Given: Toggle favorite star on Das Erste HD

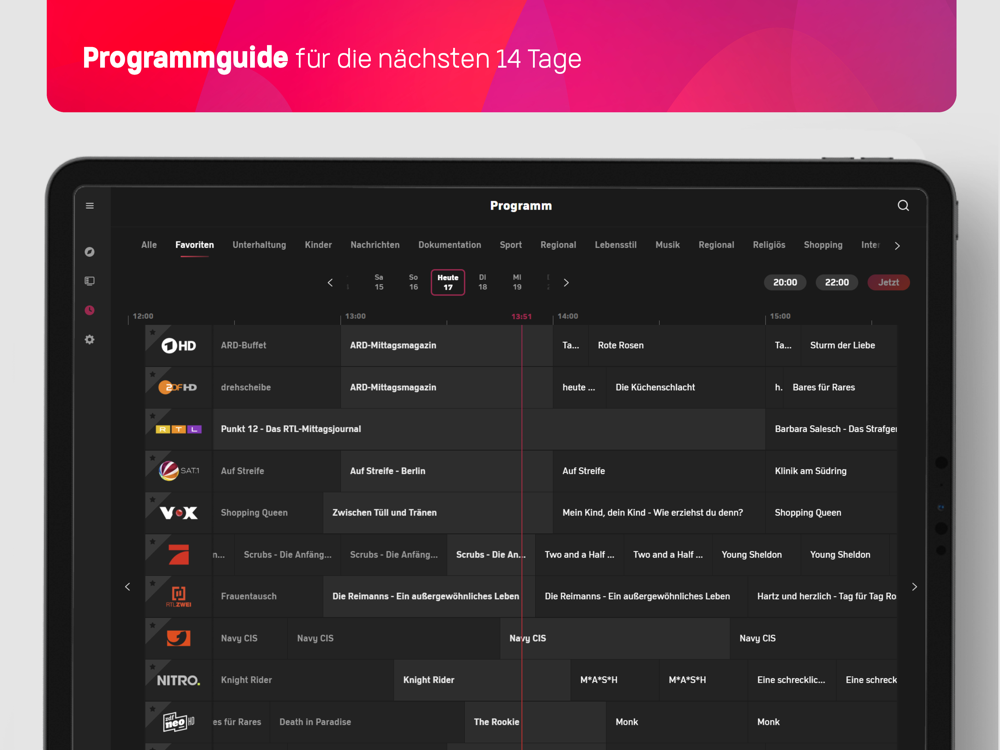Looking at the screenshot, I should (x=152, y=332).
